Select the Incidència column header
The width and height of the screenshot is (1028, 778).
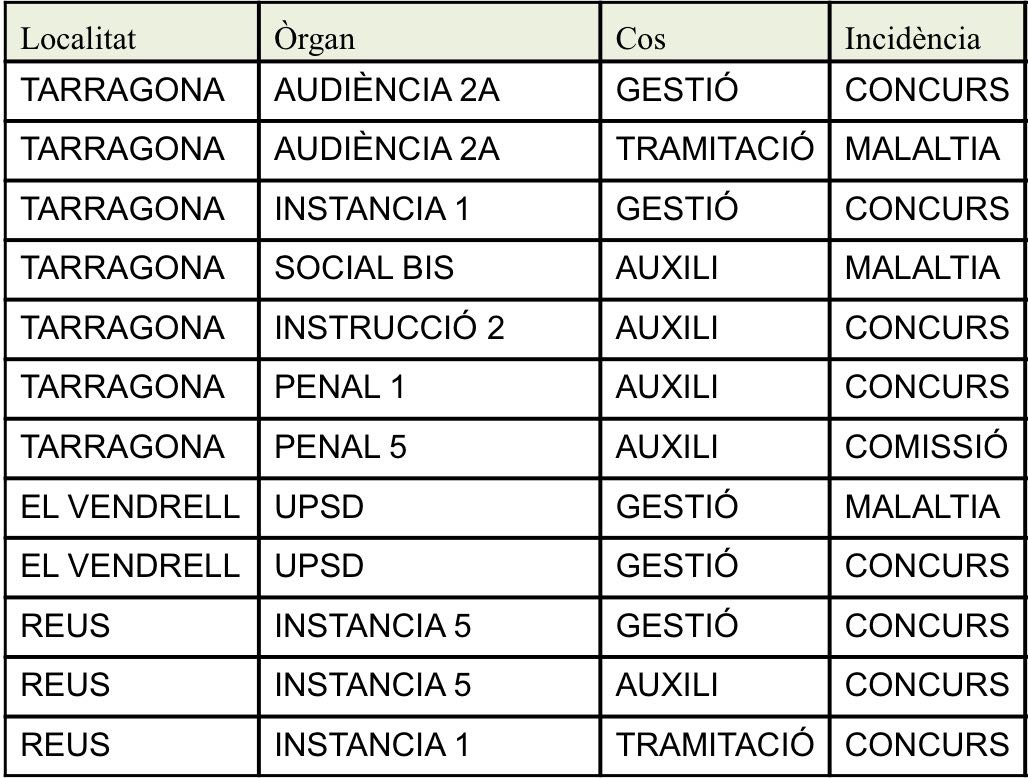[928, 33]
